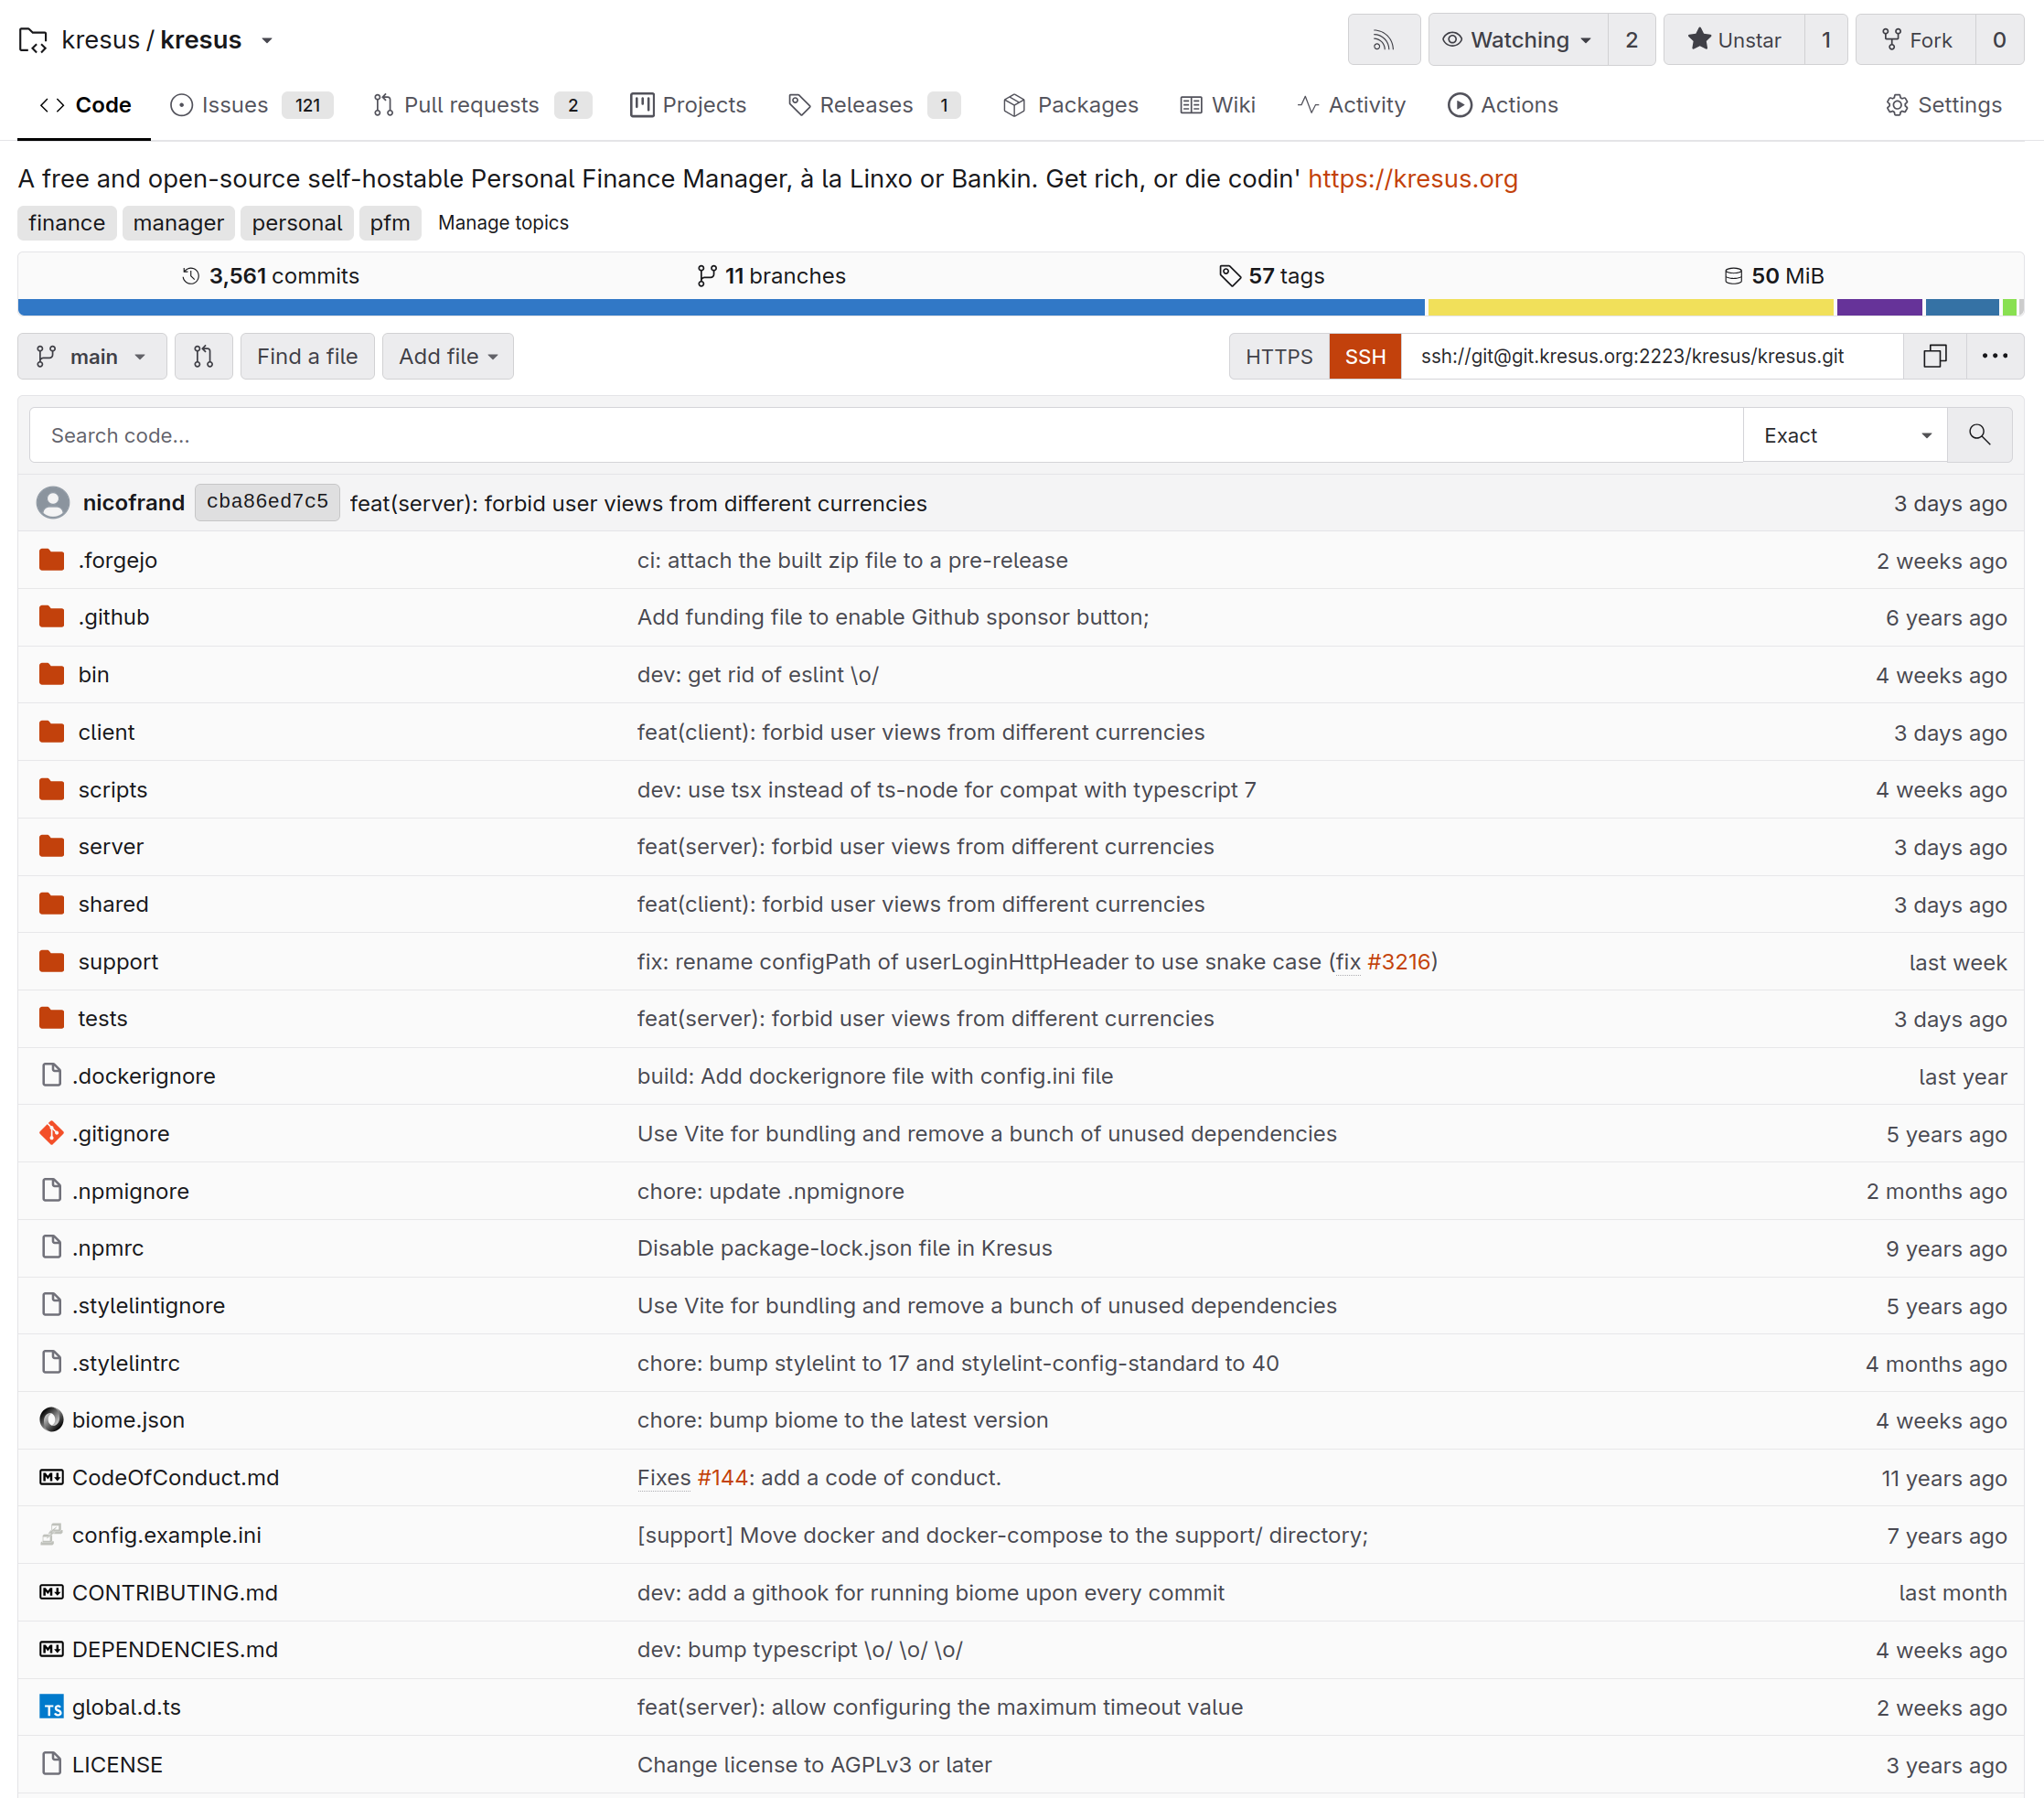Click the search magnifier icon button
This screenshot has width=2044, height=1798.
1979,435
